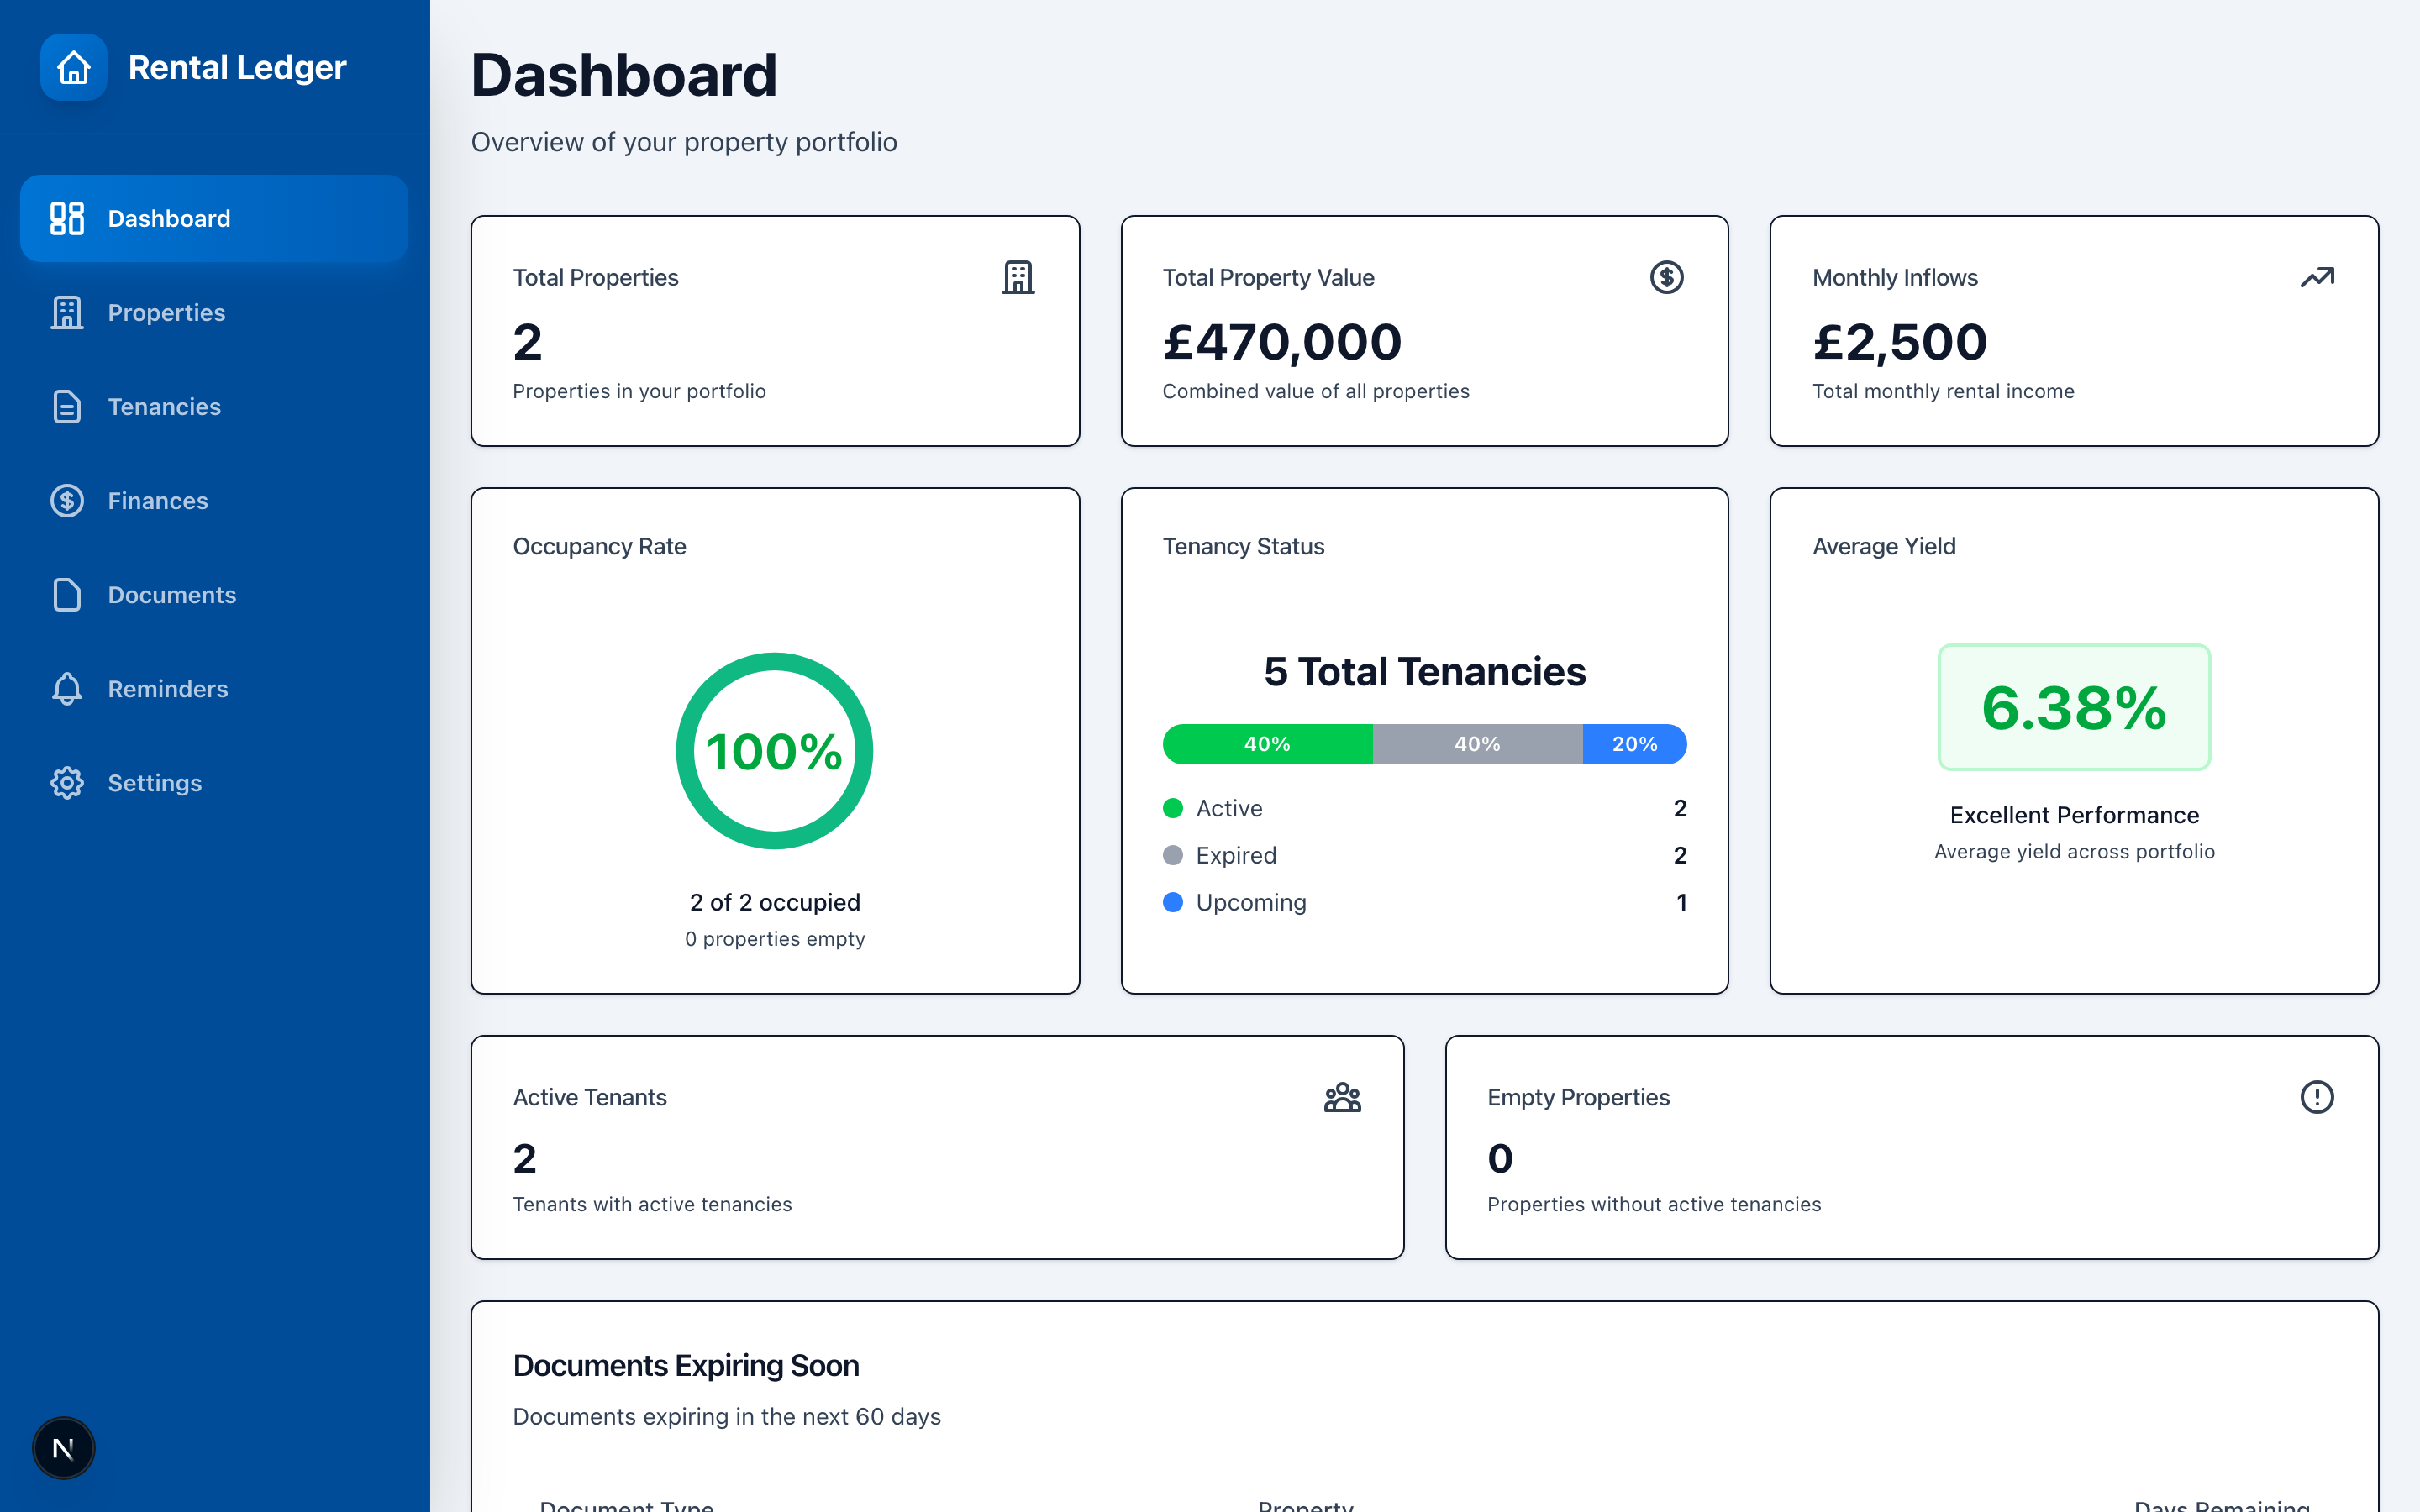Click the bell icon beside Reminders
The width and height of the screenshot is (2420, 1512).
point(67,689)
